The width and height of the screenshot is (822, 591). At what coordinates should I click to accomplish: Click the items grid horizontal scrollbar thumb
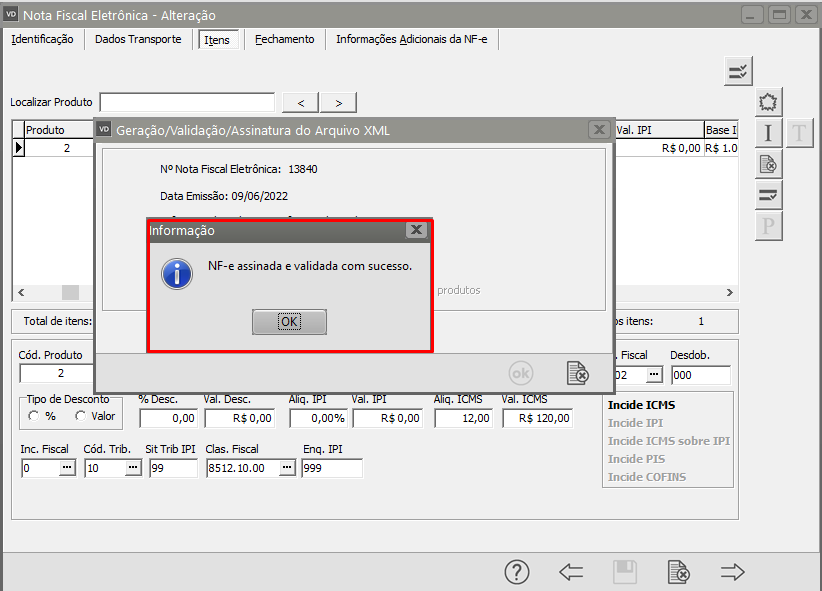point(70,292)
